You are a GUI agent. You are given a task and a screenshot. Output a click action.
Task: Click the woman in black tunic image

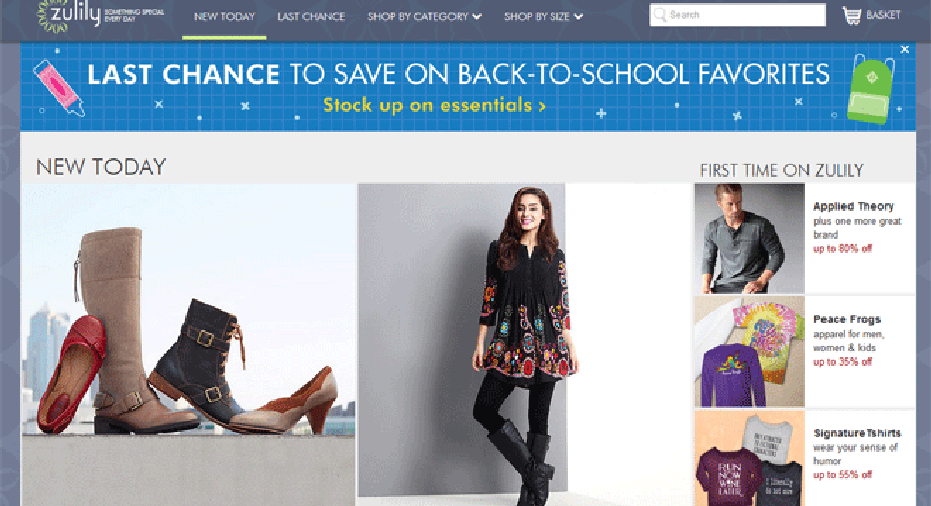click(461, 344)
